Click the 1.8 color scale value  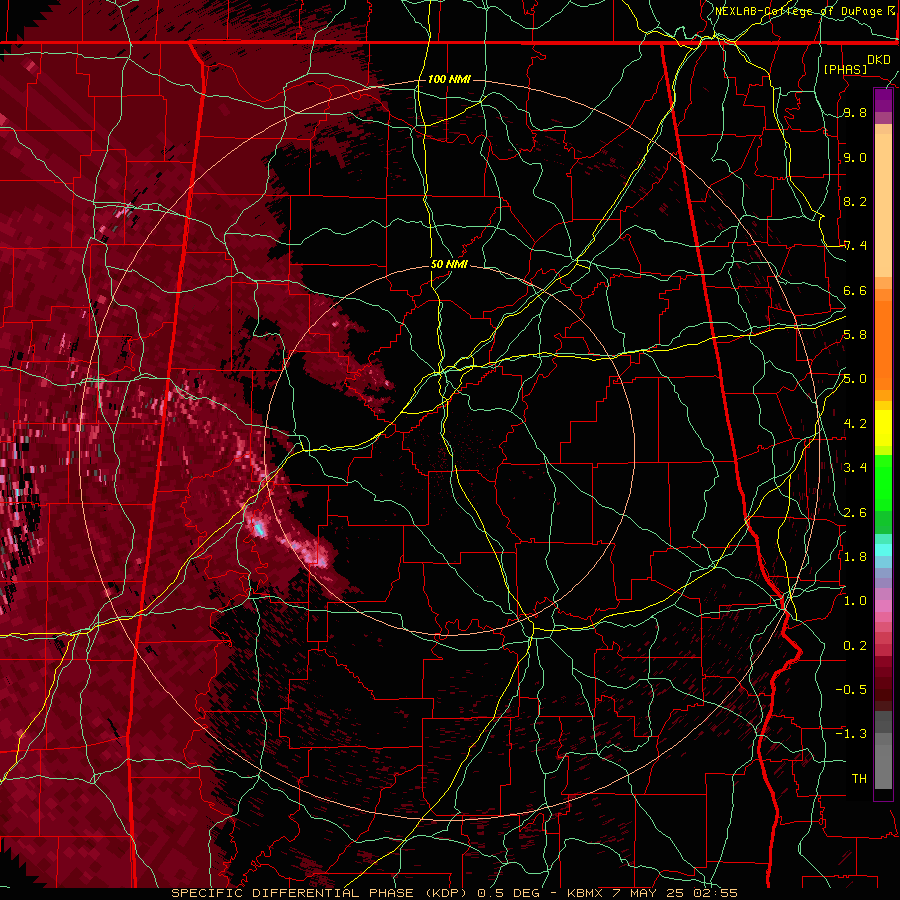tap(855, 556)
